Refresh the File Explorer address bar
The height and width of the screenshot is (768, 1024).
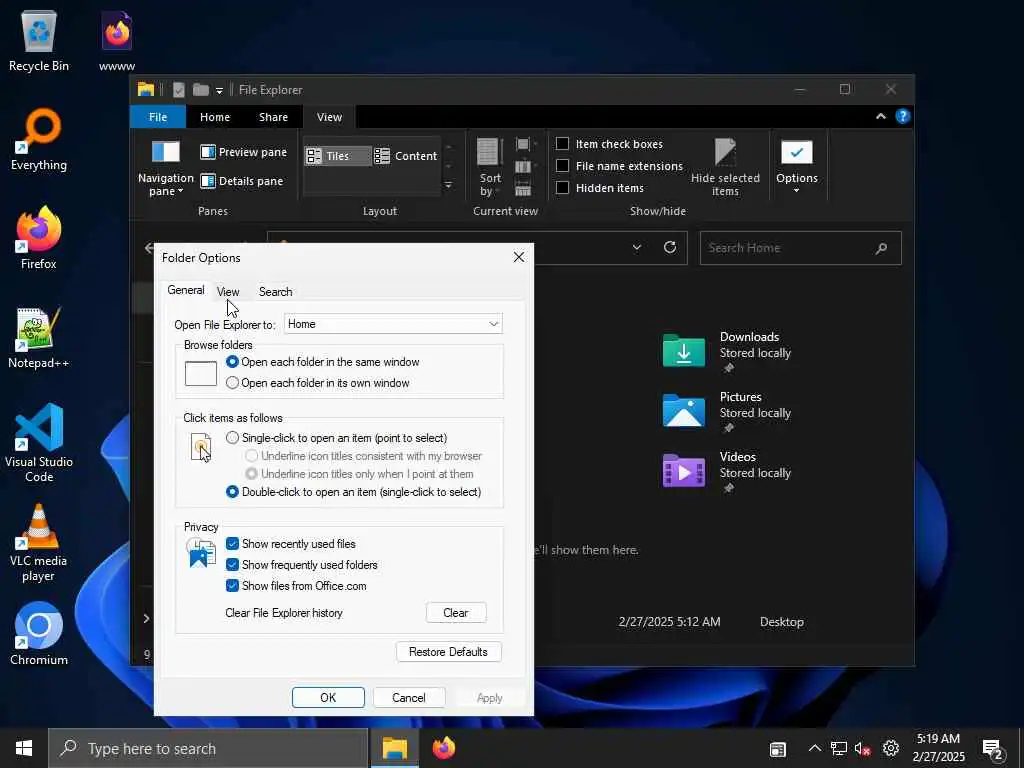[x=669, y=248]
